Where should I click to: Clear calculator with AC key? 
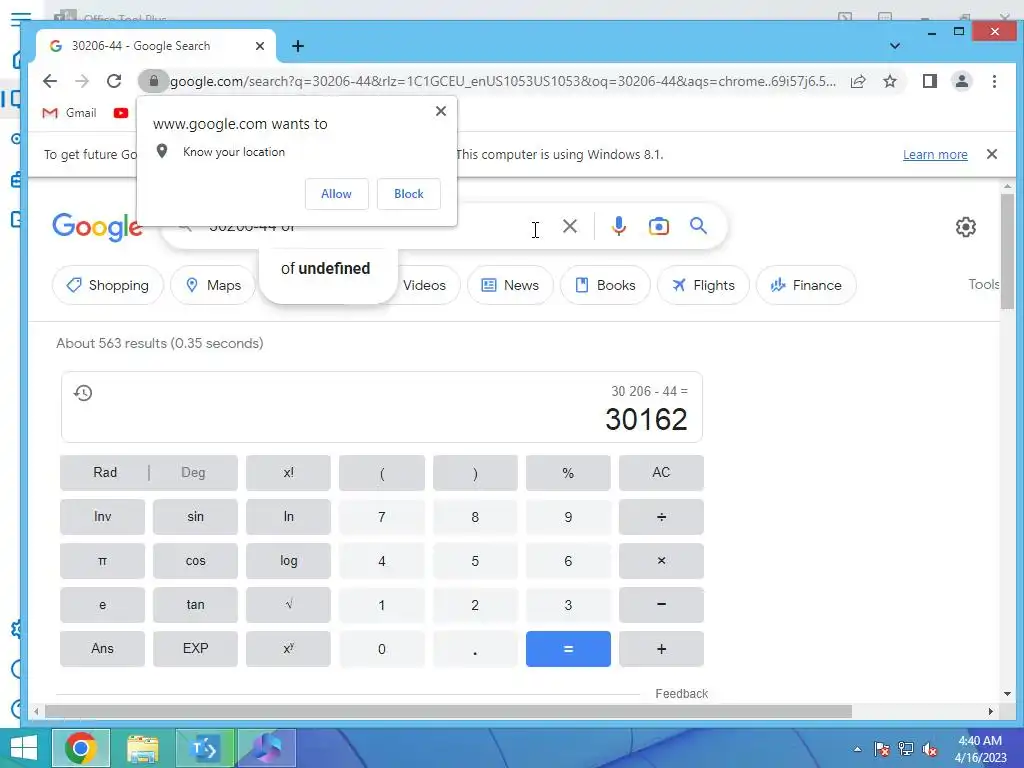pos(662,473)
